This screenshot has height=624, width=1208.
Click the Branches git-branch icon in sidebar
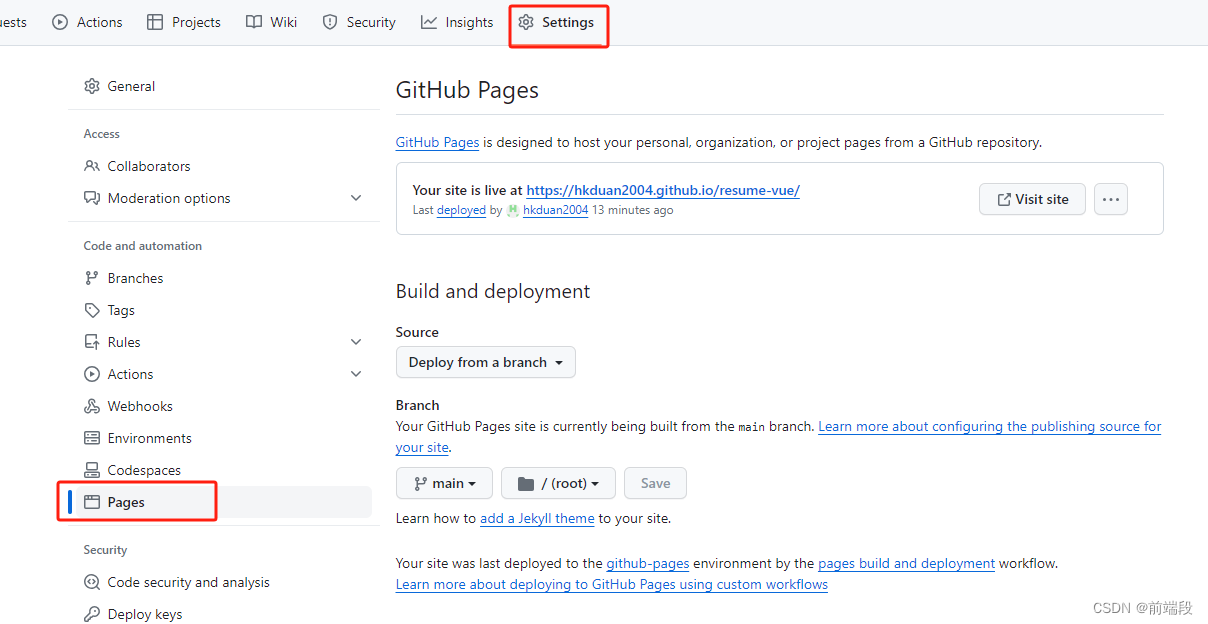point(92,278)
